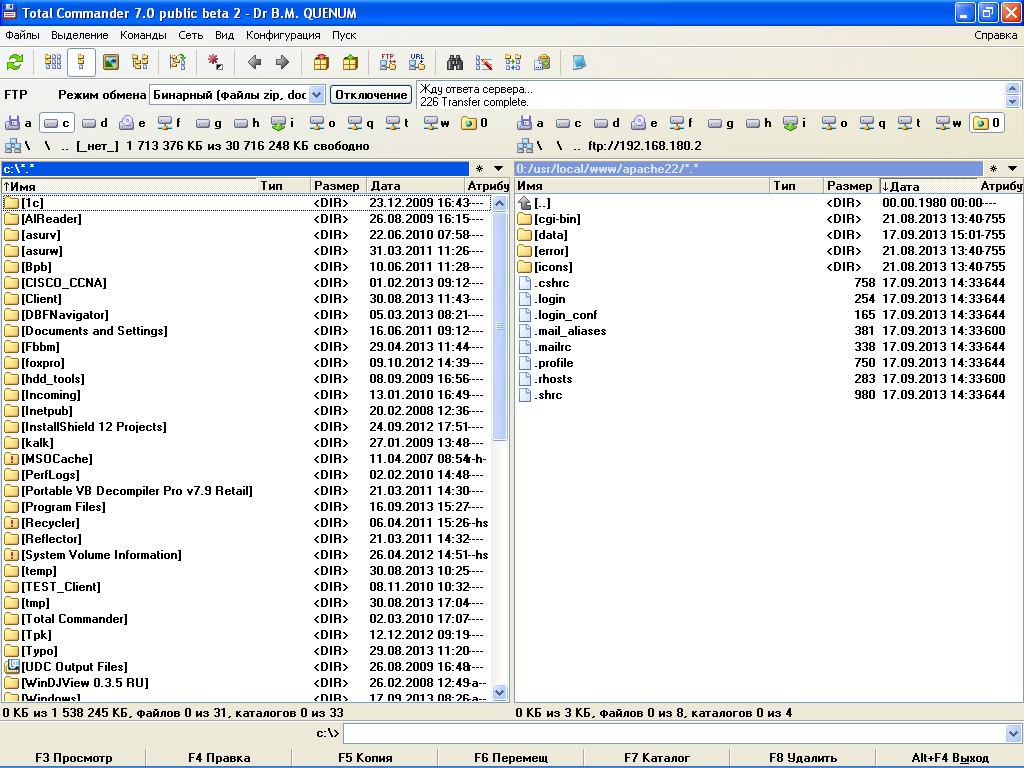Open right panel favorites asterisk button
Screen dimensions: 1024x768
(x=993, y=168)
